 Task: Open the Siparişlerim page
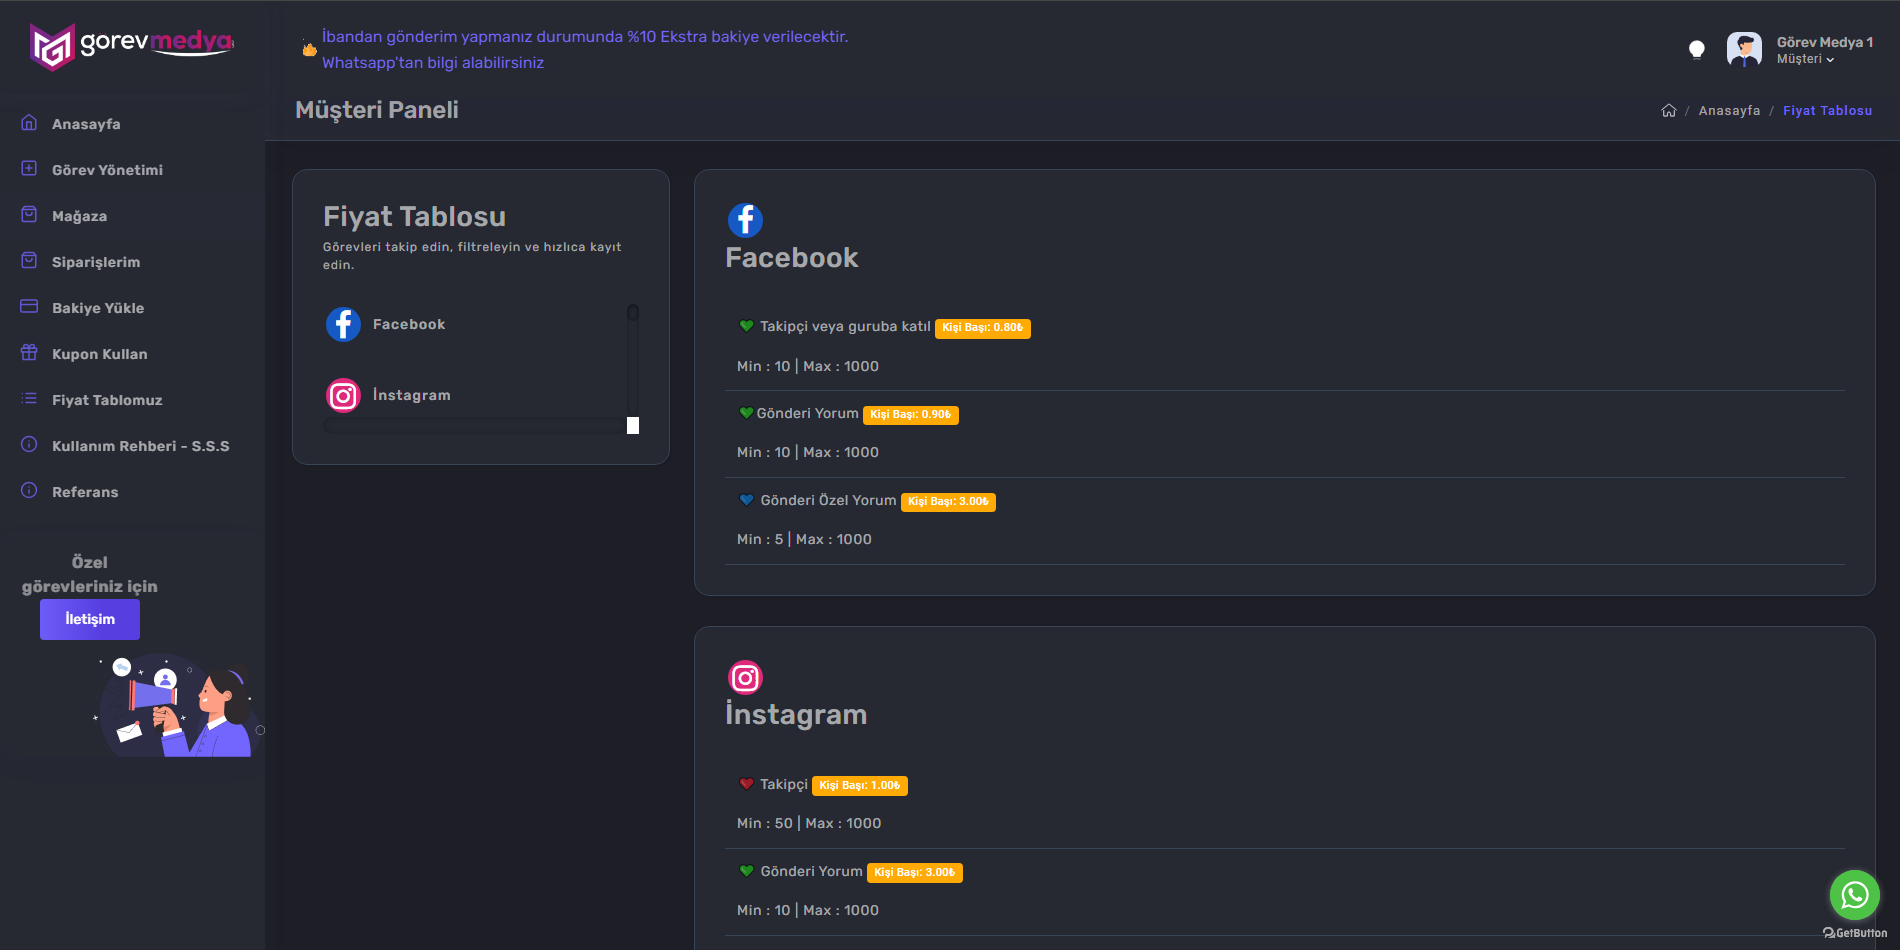[96, 262]
